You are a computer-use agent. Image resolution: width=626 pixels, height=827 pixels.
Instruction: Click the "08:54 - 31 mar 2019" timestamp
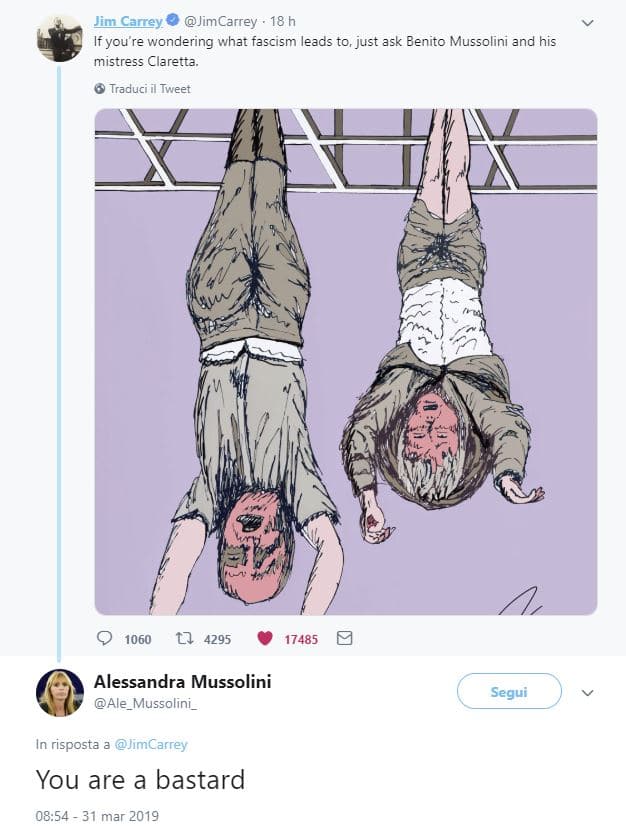[97, 815]
